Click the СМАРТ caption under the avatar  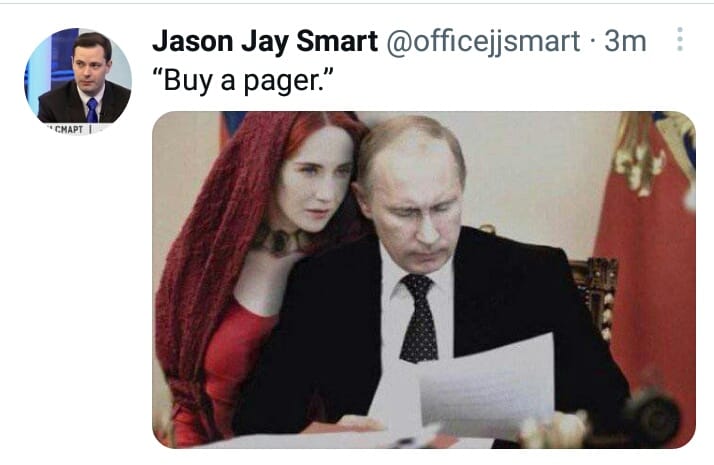click(x=69, y=130)
